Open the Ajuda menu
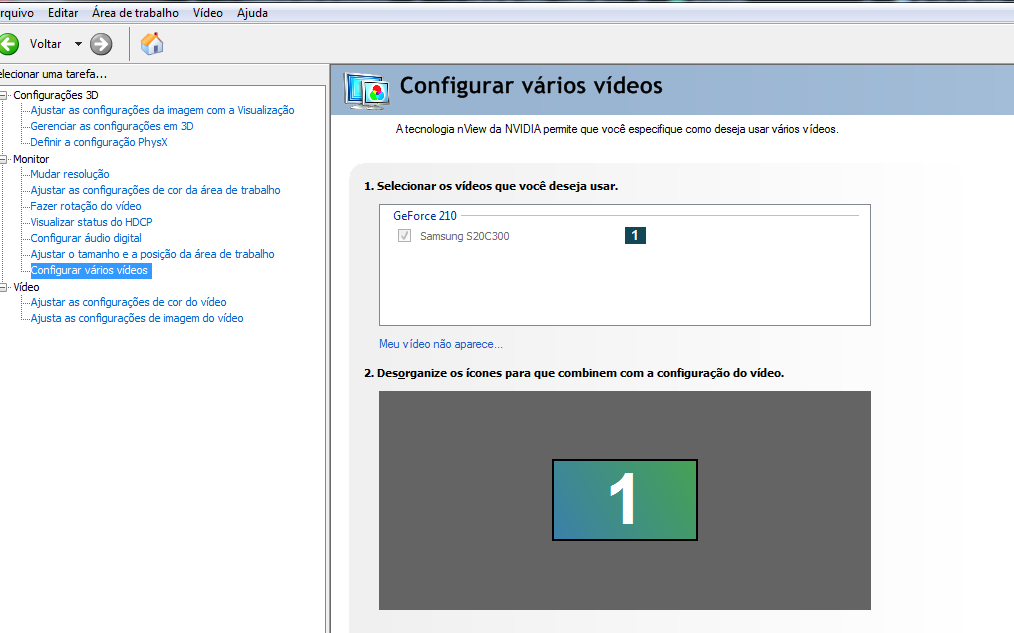The width and height of the screenshot is (1014, 633). (252, 13)
